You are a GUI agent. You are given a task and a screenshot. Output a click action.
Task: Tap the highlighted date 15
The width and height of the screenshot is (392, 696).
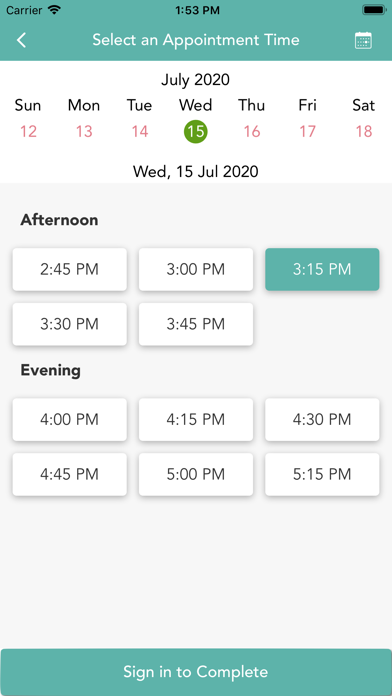click(x=196, y=131)
